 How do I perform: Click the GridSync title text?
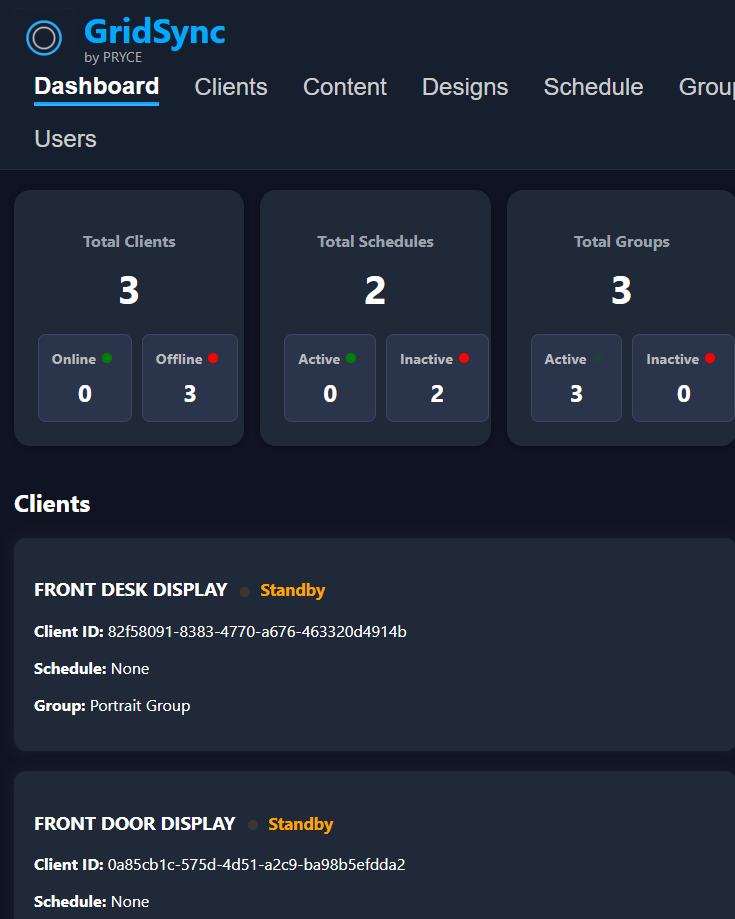[x=155, y=32]
